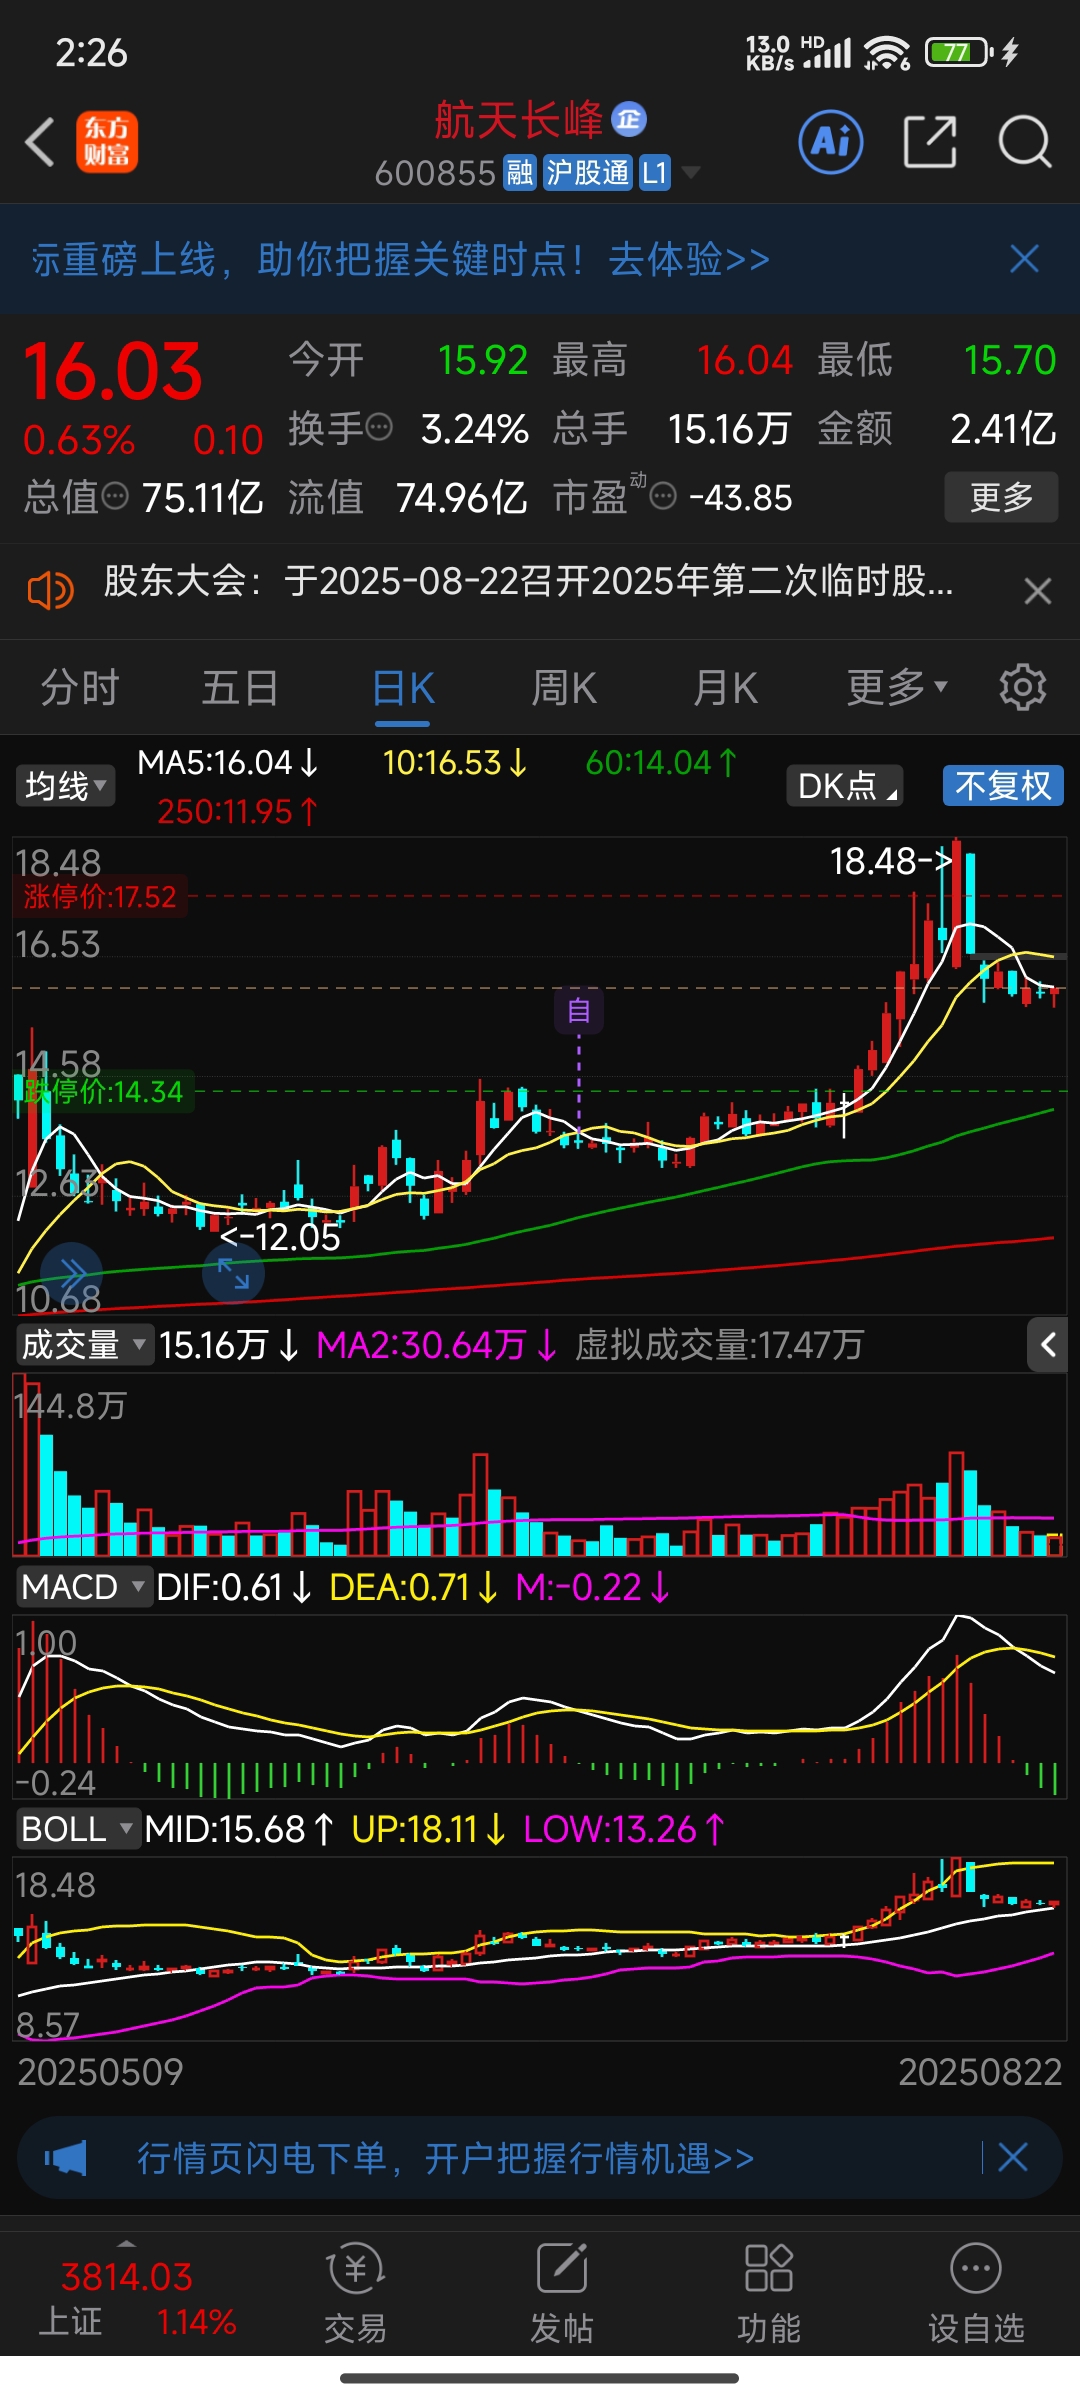Viewport: 1080px width, 2400px height.
Task: Tap the DIF:0.61 value
Action: click(x=234, y=1587)
